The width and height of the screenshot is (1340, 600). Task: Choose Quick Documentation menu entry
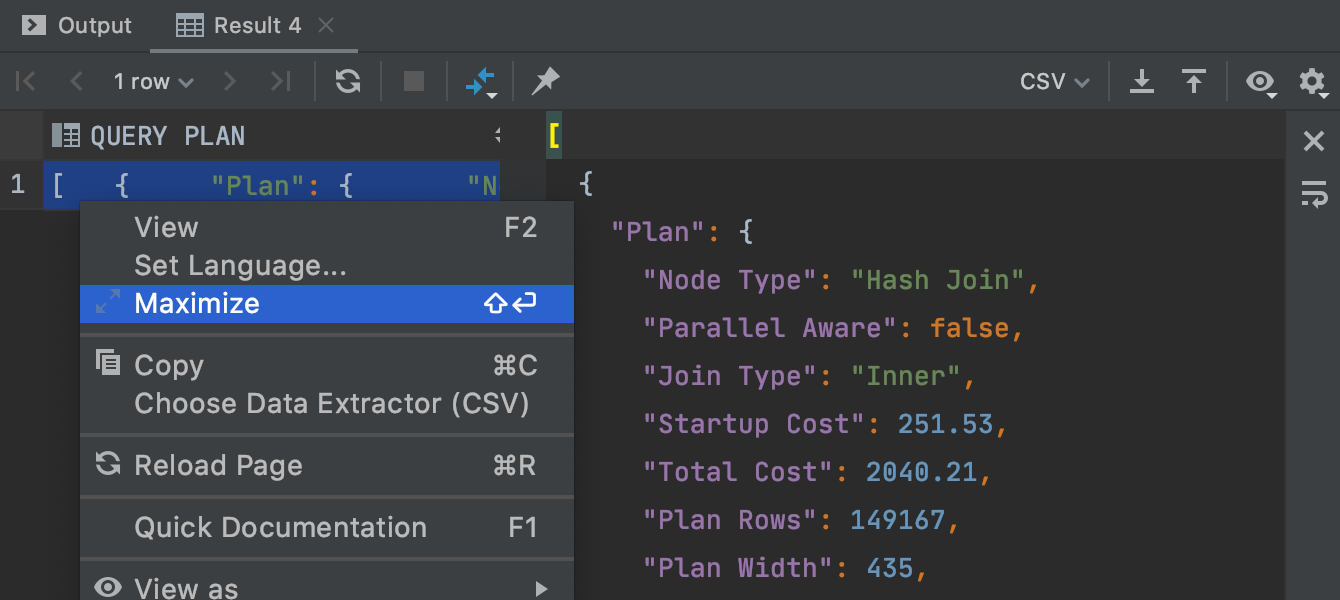click(x=280, y=527)
